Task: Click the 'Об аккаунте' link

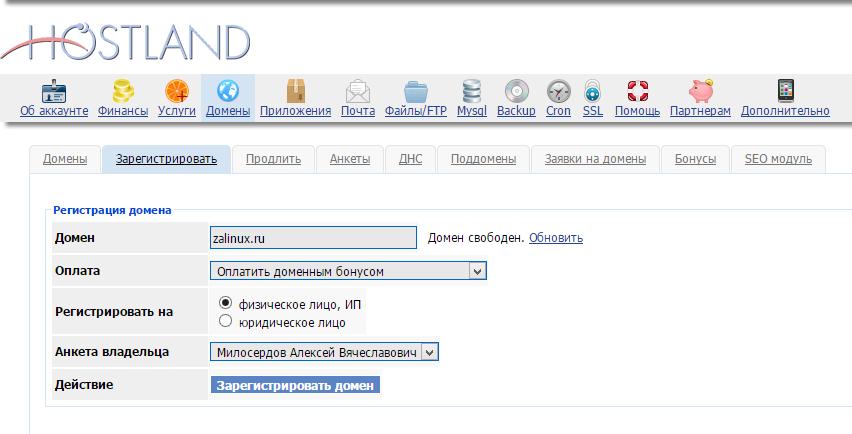Action: tap(54, 111)
